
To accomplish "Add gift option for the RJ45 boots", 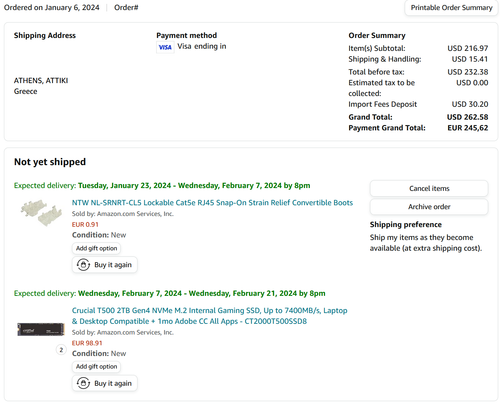I will (x=96, y=248).
